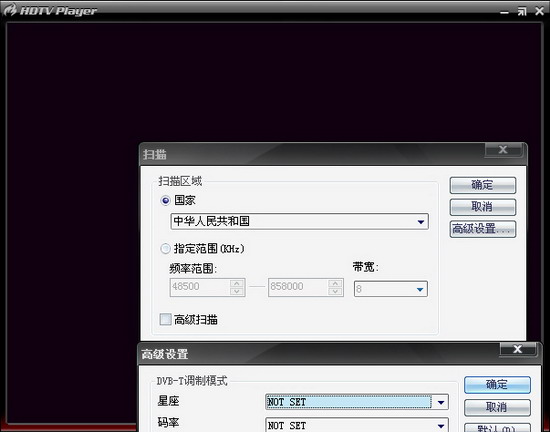Screen dimensions: 550x432
Task: Select the 国家 radio button
Action: [x=165, y=201]
